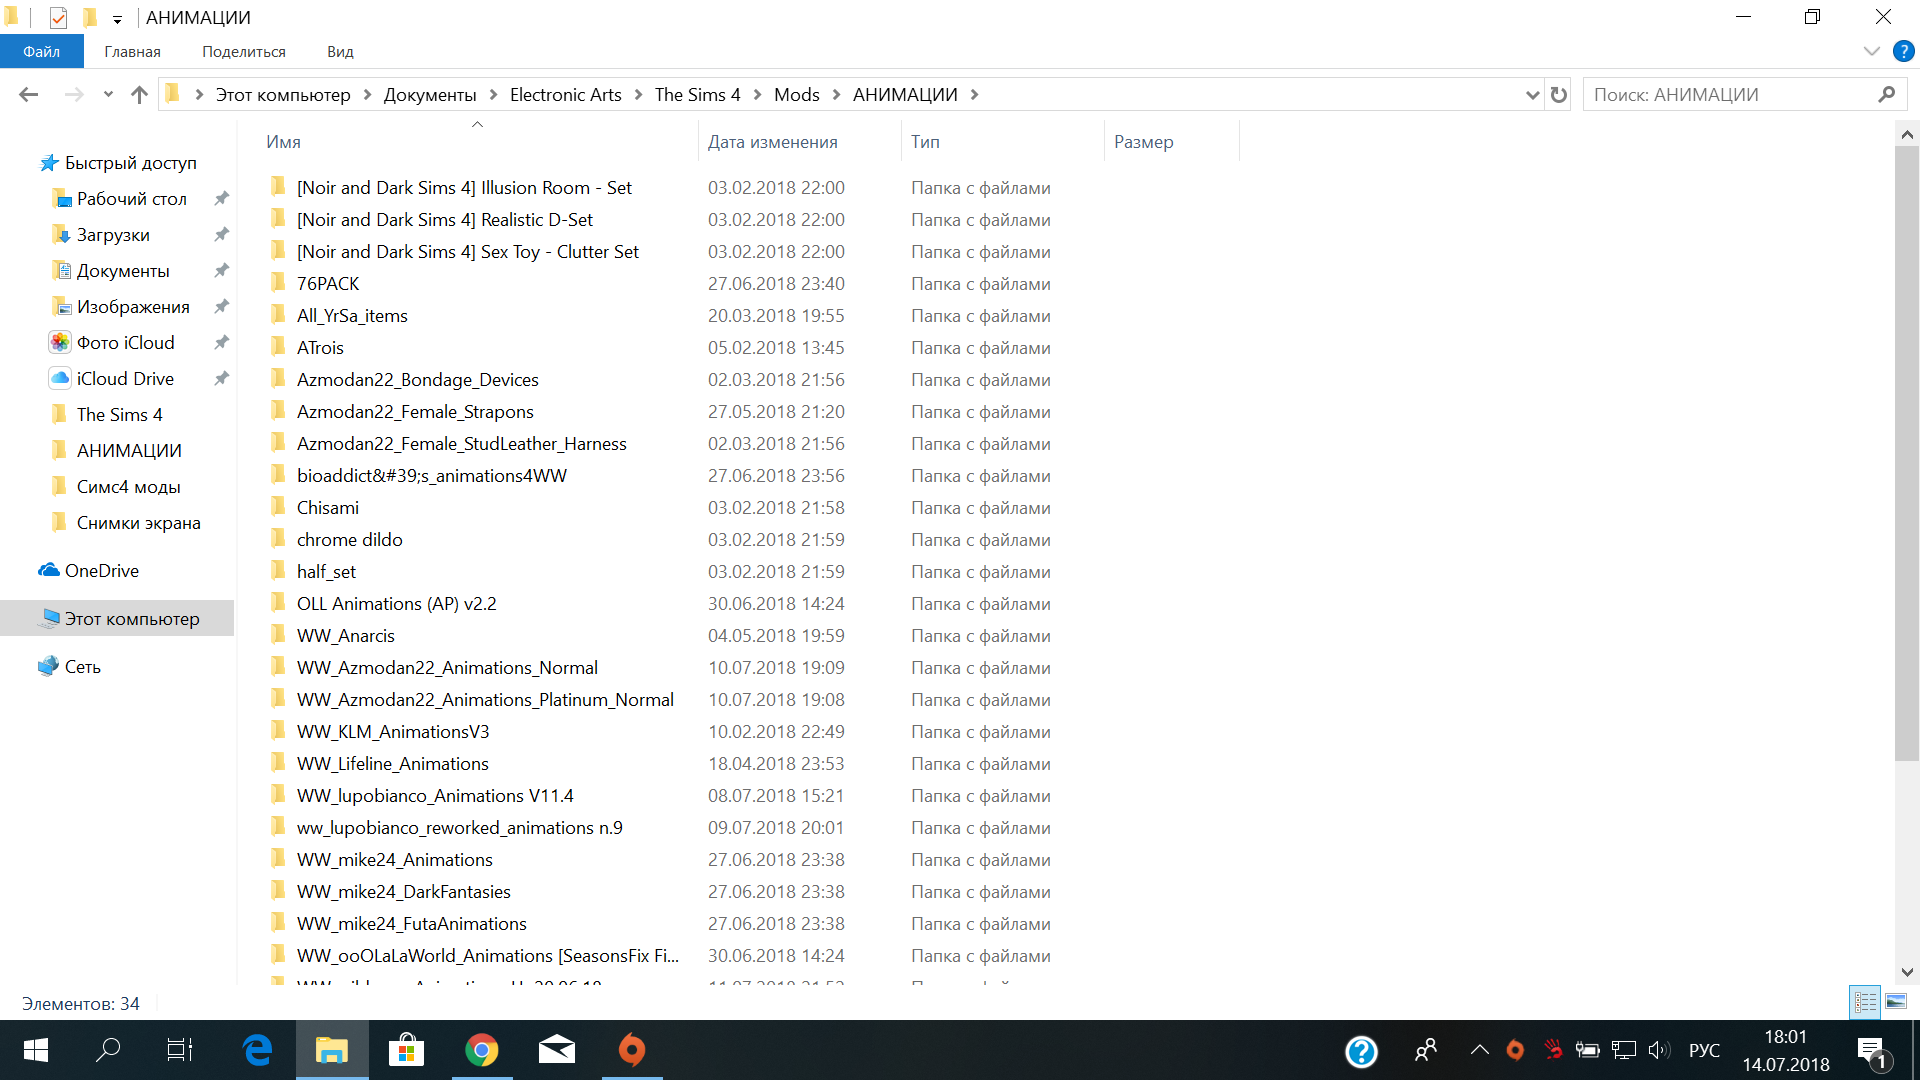Open Windows Start menu
The height and width of the screenshot is (1080, 1920).
(36, 1050)
